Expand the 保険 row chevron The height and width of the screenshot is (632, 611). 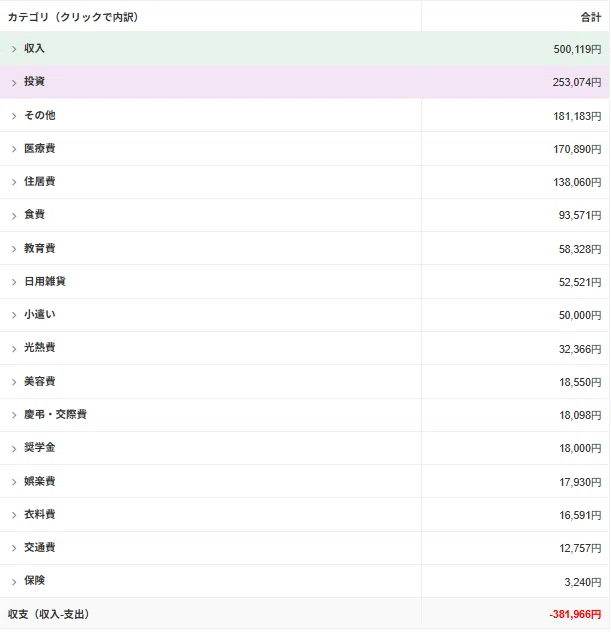point(14,582)
